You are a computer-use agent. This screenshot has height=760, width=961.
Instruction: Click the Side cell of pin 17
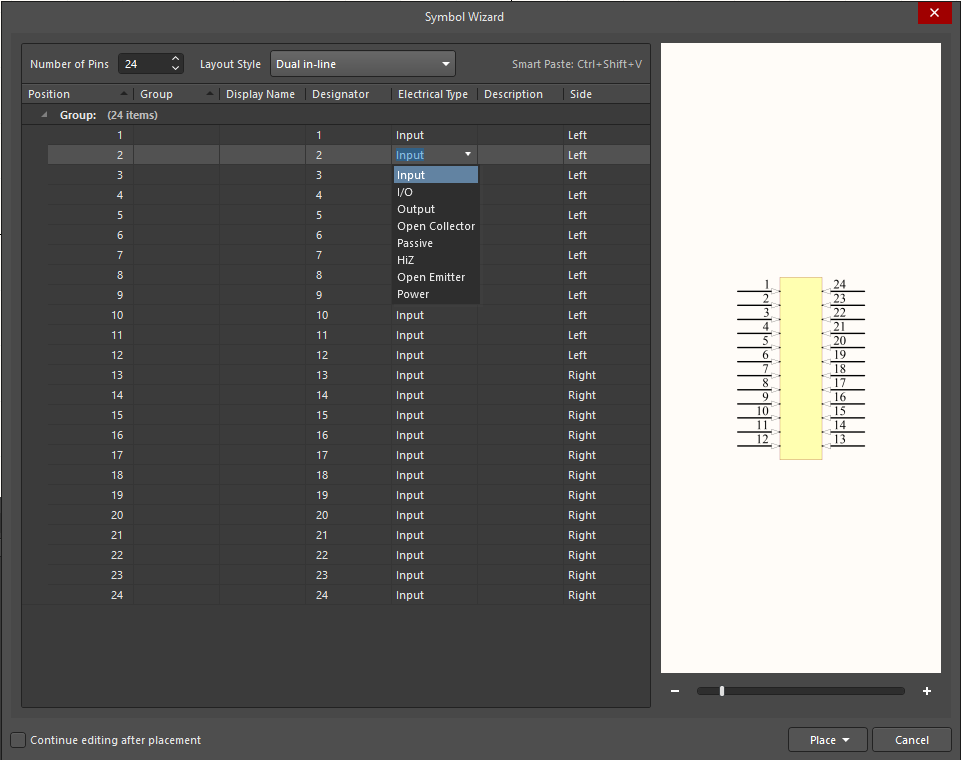[607, 455]
